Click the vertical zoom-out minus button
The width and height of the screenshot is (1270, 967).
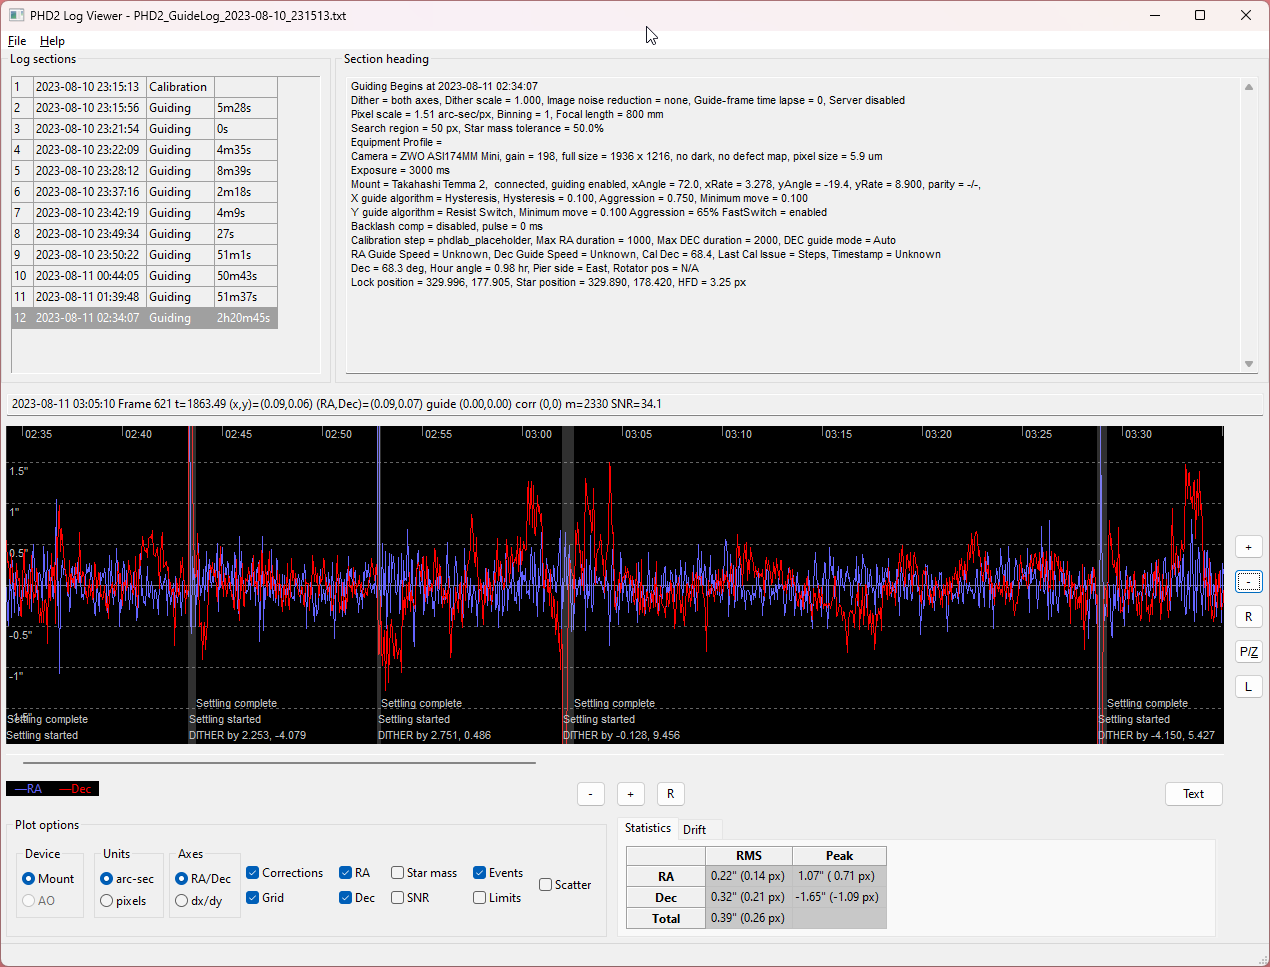[1248, 582]
